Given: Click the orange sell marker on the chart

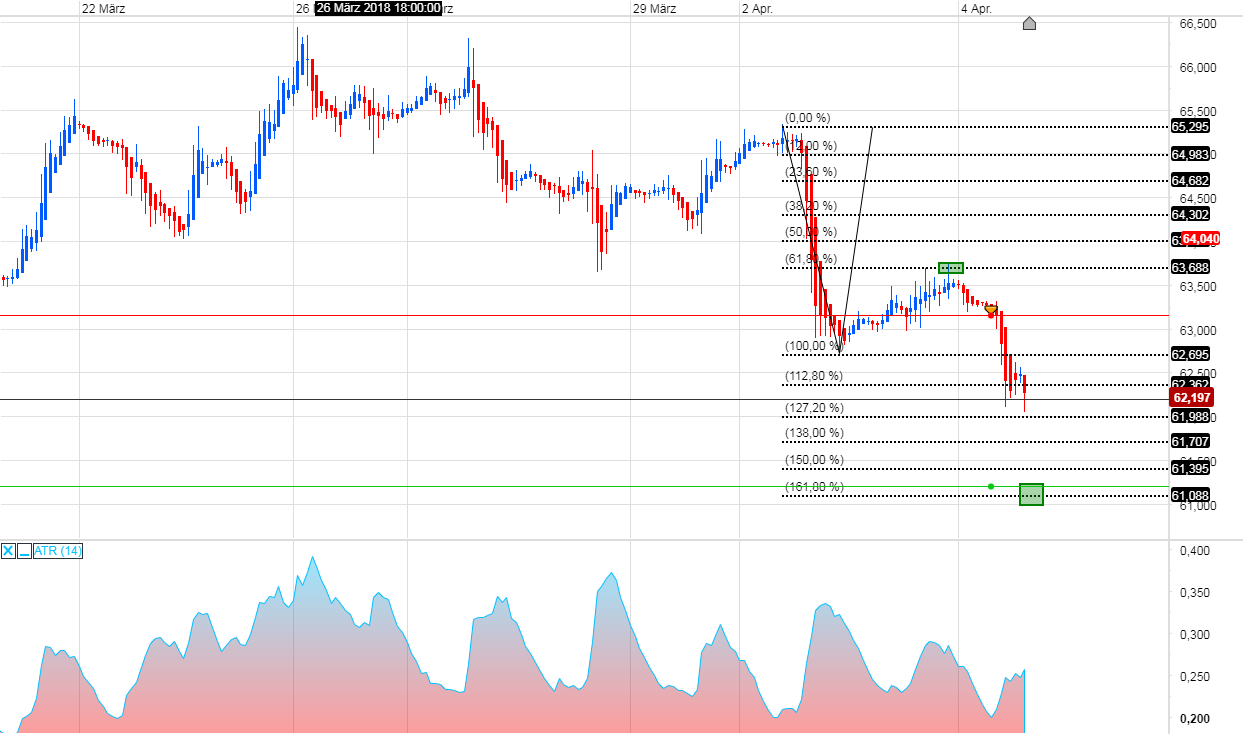Looking at the screenshot, I should coord(990,308).
